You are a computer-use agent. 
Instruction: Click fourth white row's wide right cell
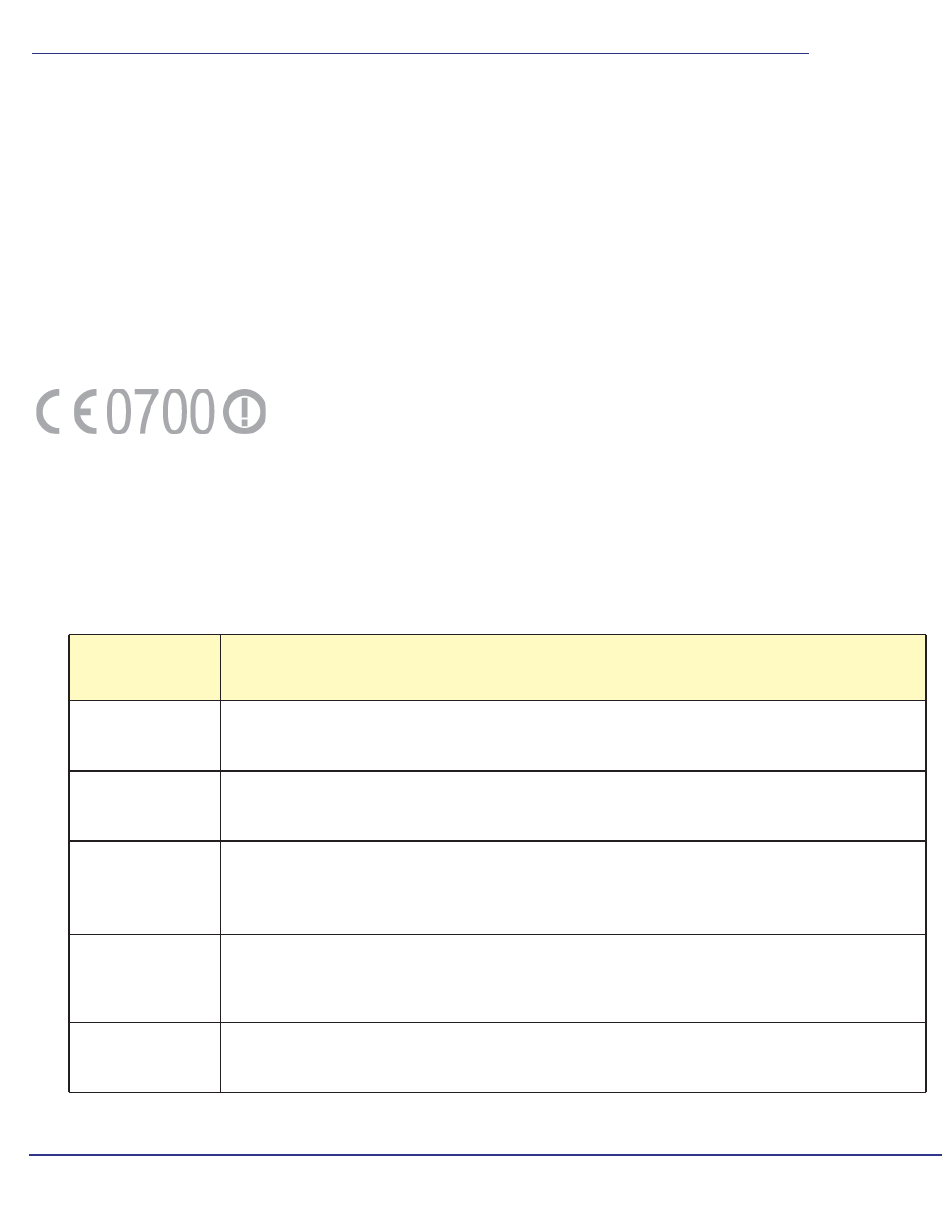point(573,978)
